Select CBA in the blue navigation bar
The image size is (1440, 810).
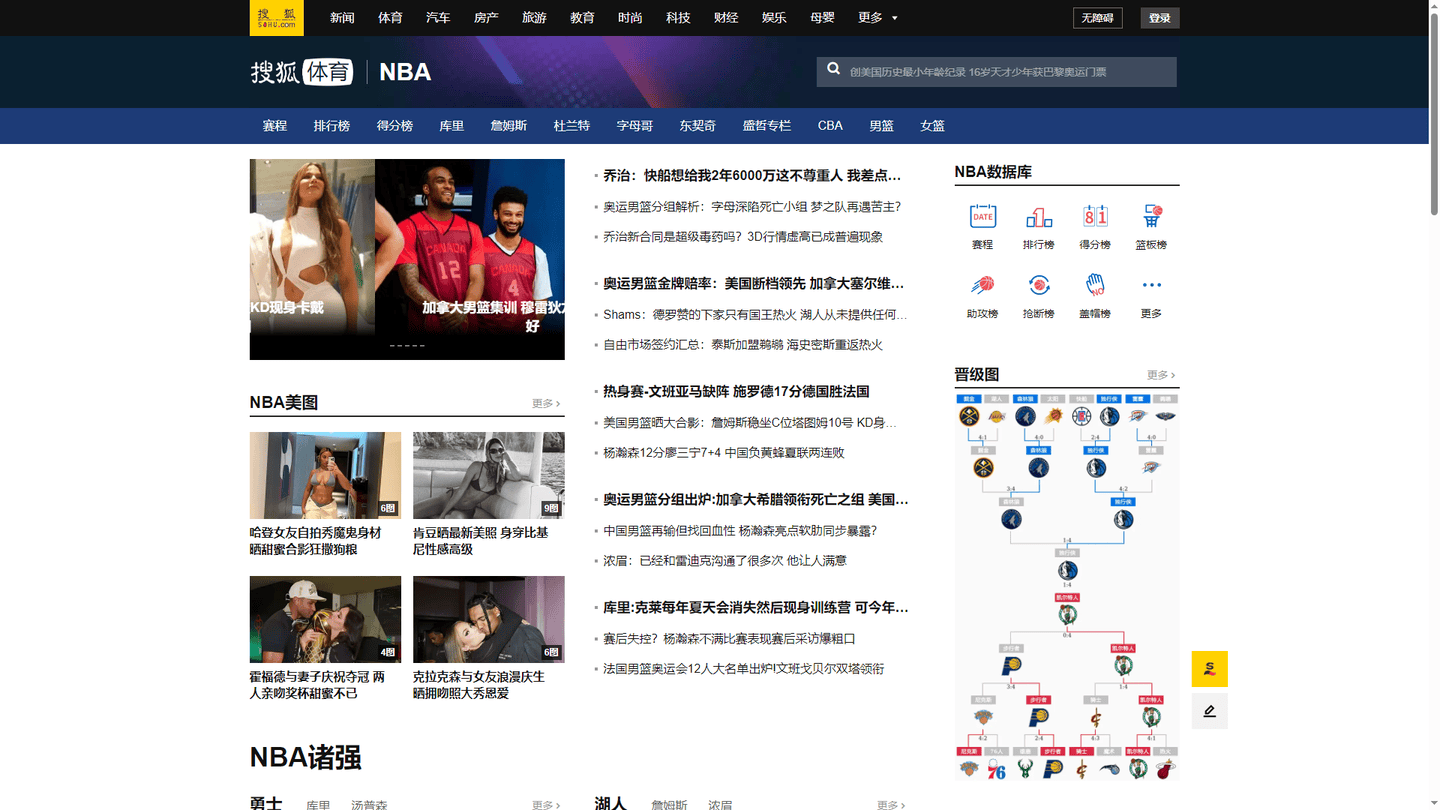tap(830, 125)
